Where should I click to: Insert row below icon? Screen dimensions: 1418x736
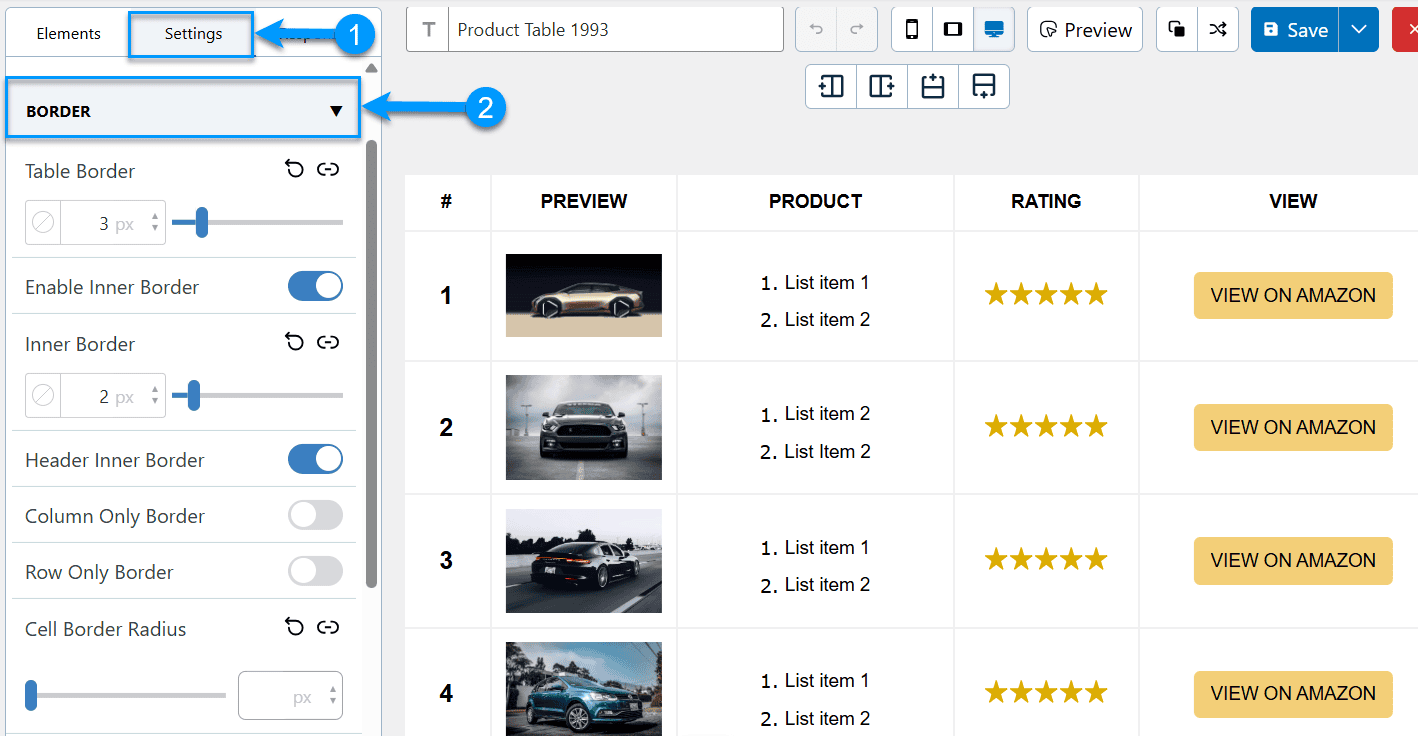(984, 87)
